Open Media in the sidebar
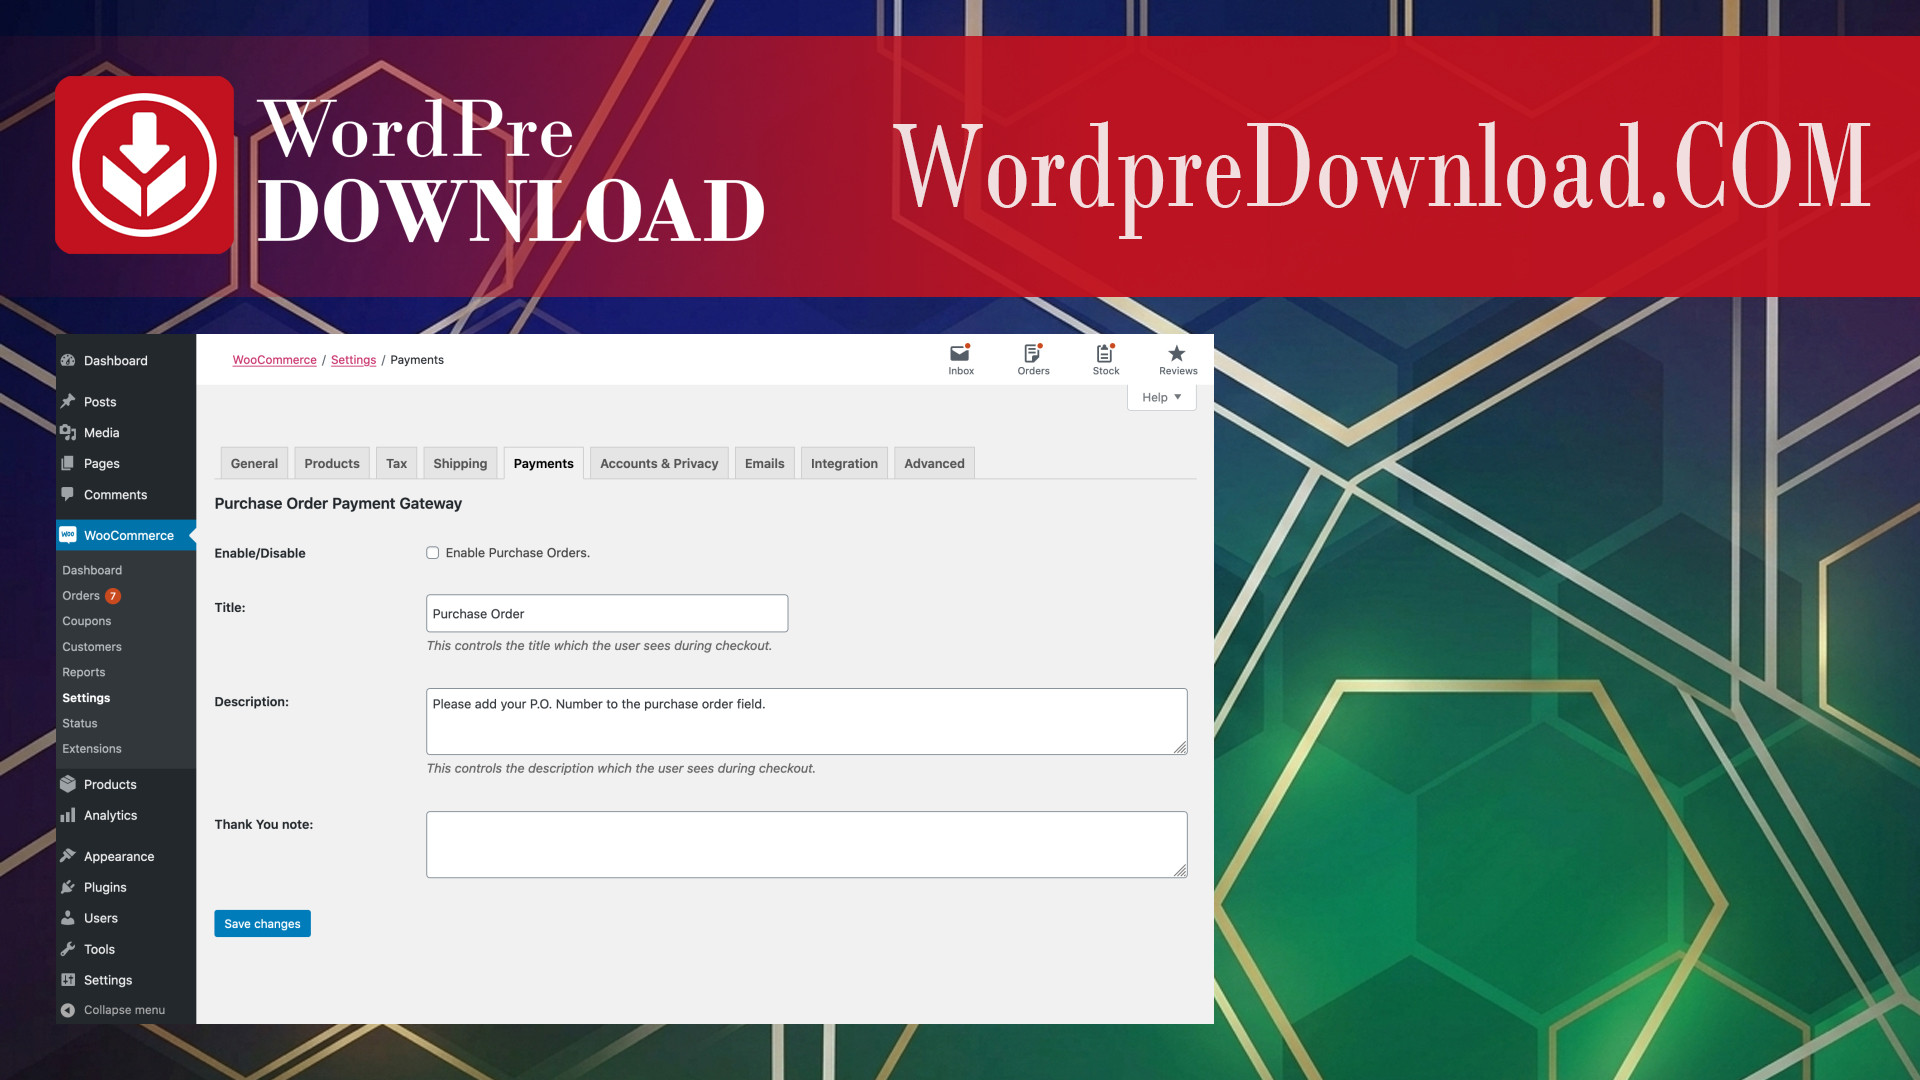The image size is (1920, 1080). tap(102, 433)
